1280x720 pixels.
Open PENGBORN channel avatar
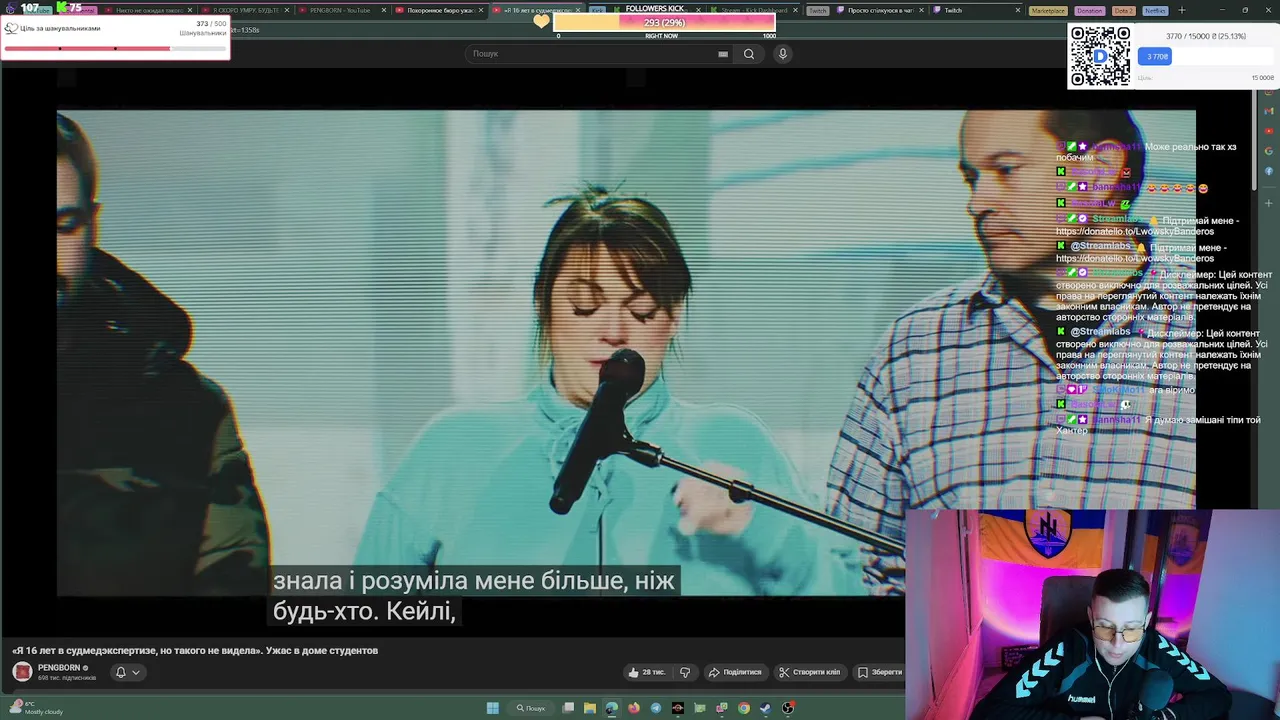tap(22, 671)
